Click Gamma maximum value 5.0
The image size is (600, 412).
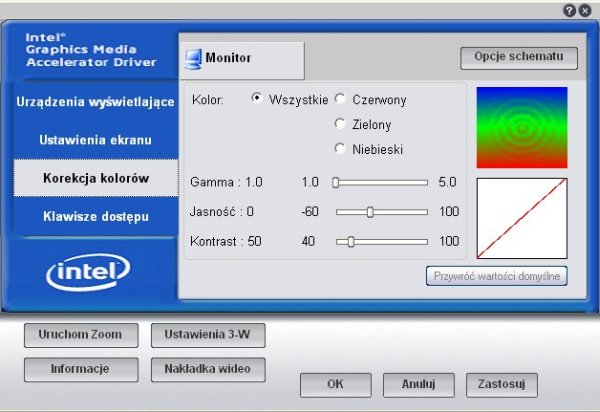pyautogui.click(x=447, y=182)
